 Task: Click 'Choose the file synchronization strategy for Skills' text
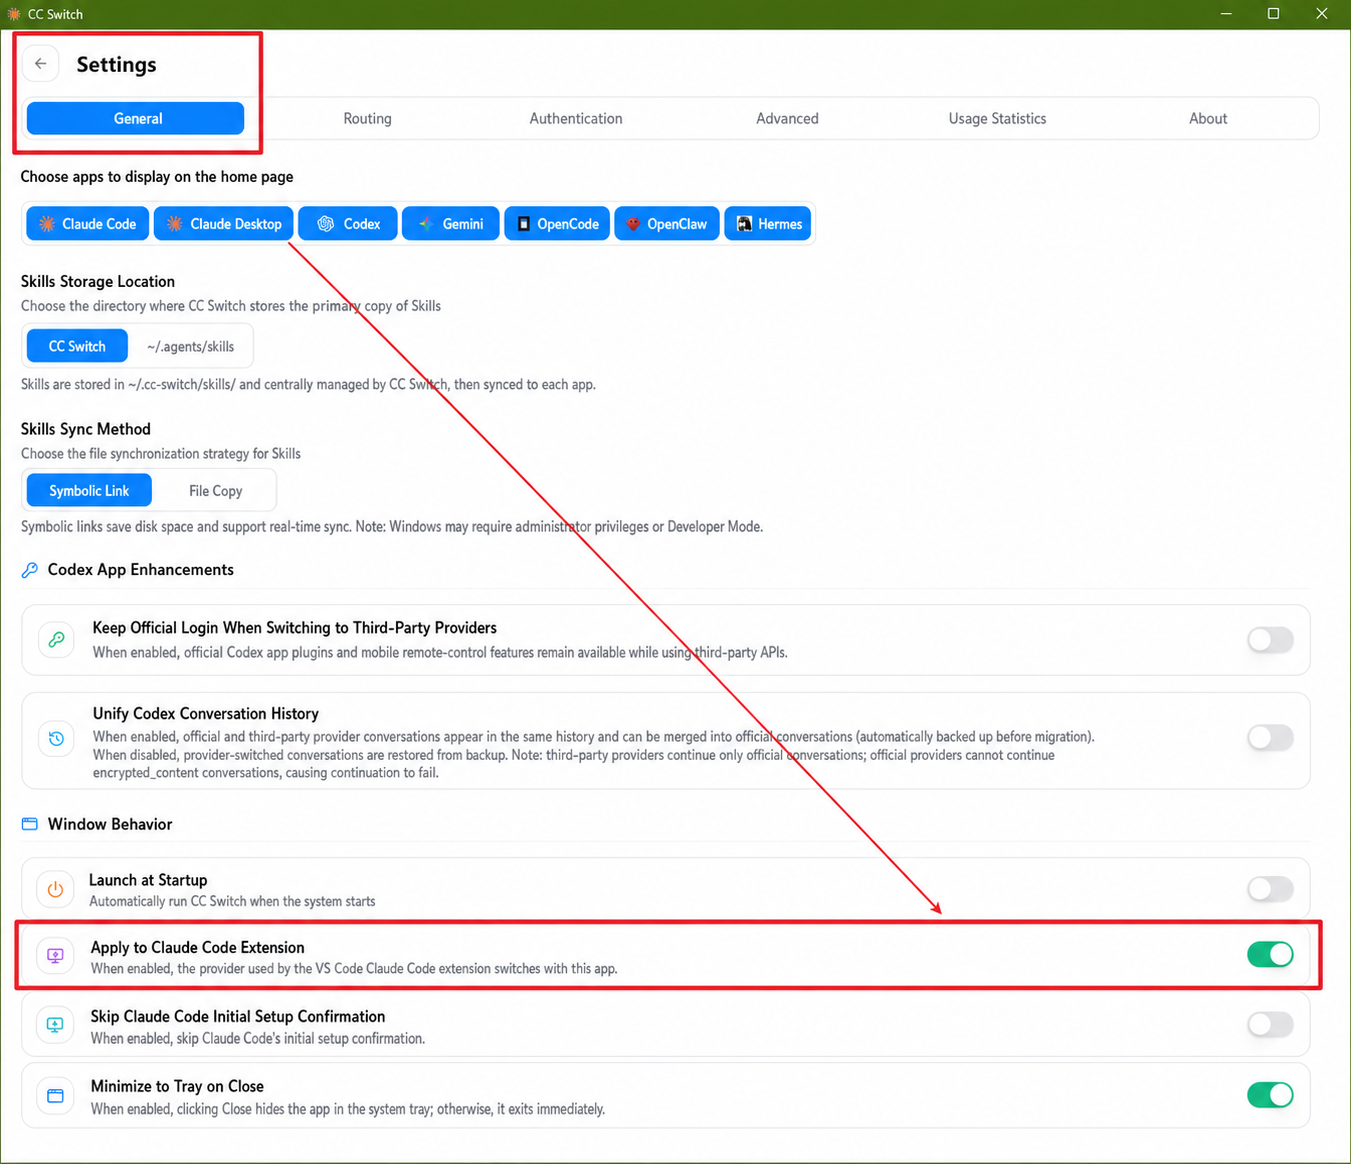(161, 454)
